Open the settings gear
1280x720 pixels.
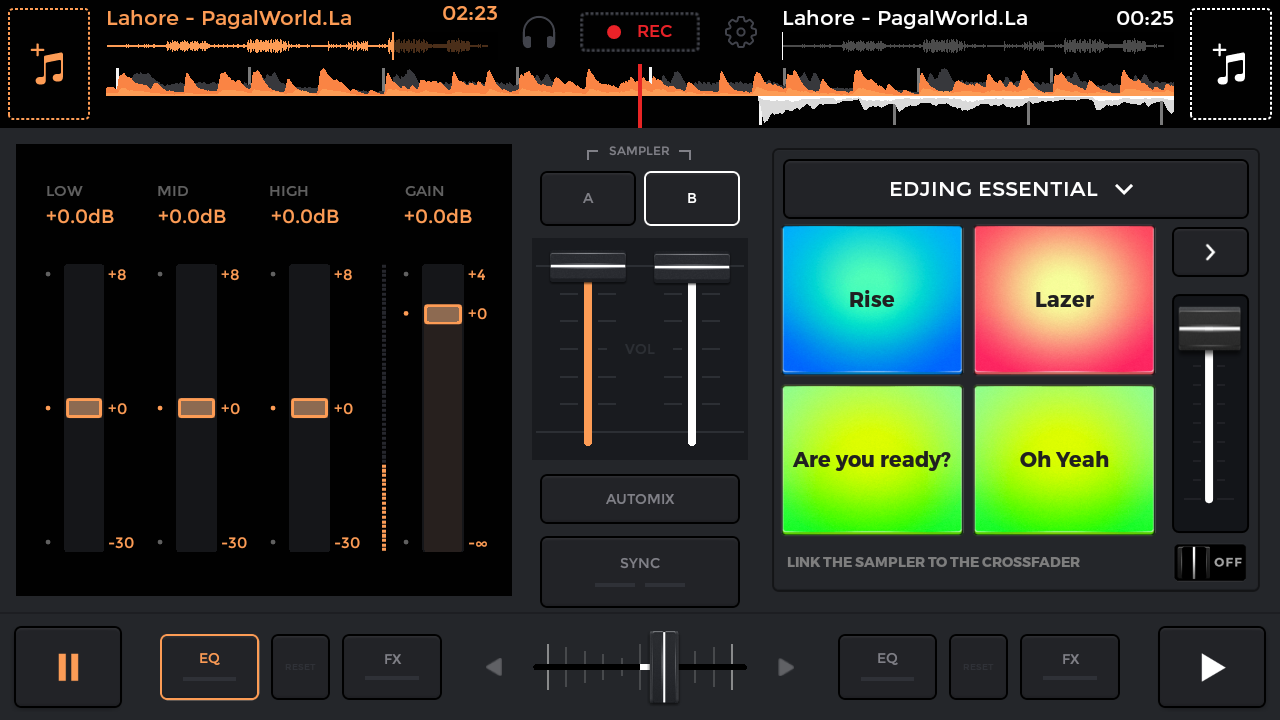(x=741, y=31)
